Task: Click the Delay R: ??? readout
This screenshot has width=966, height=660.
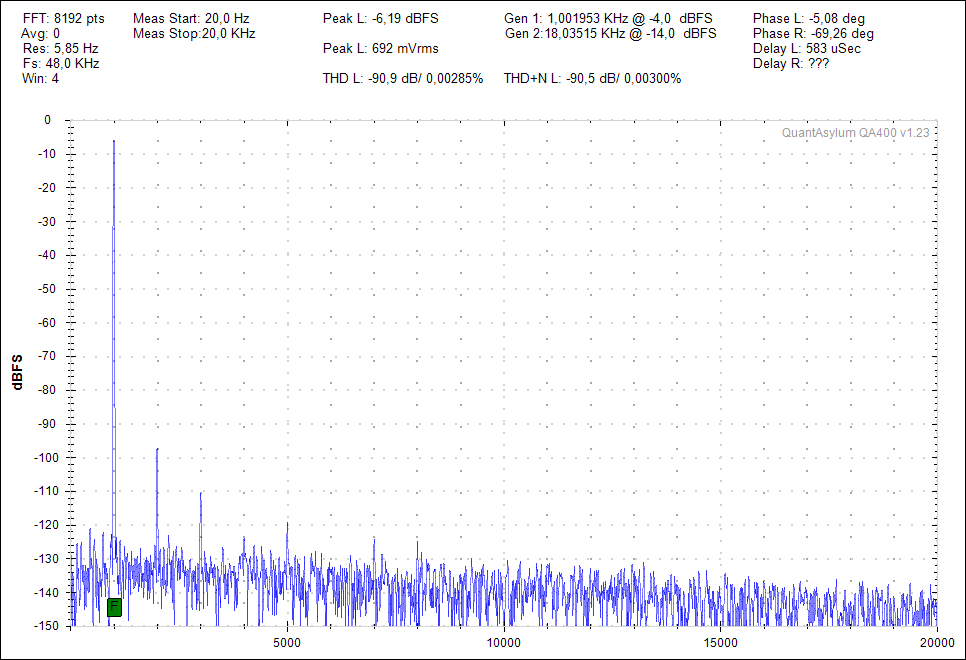Action: point(791,63)
